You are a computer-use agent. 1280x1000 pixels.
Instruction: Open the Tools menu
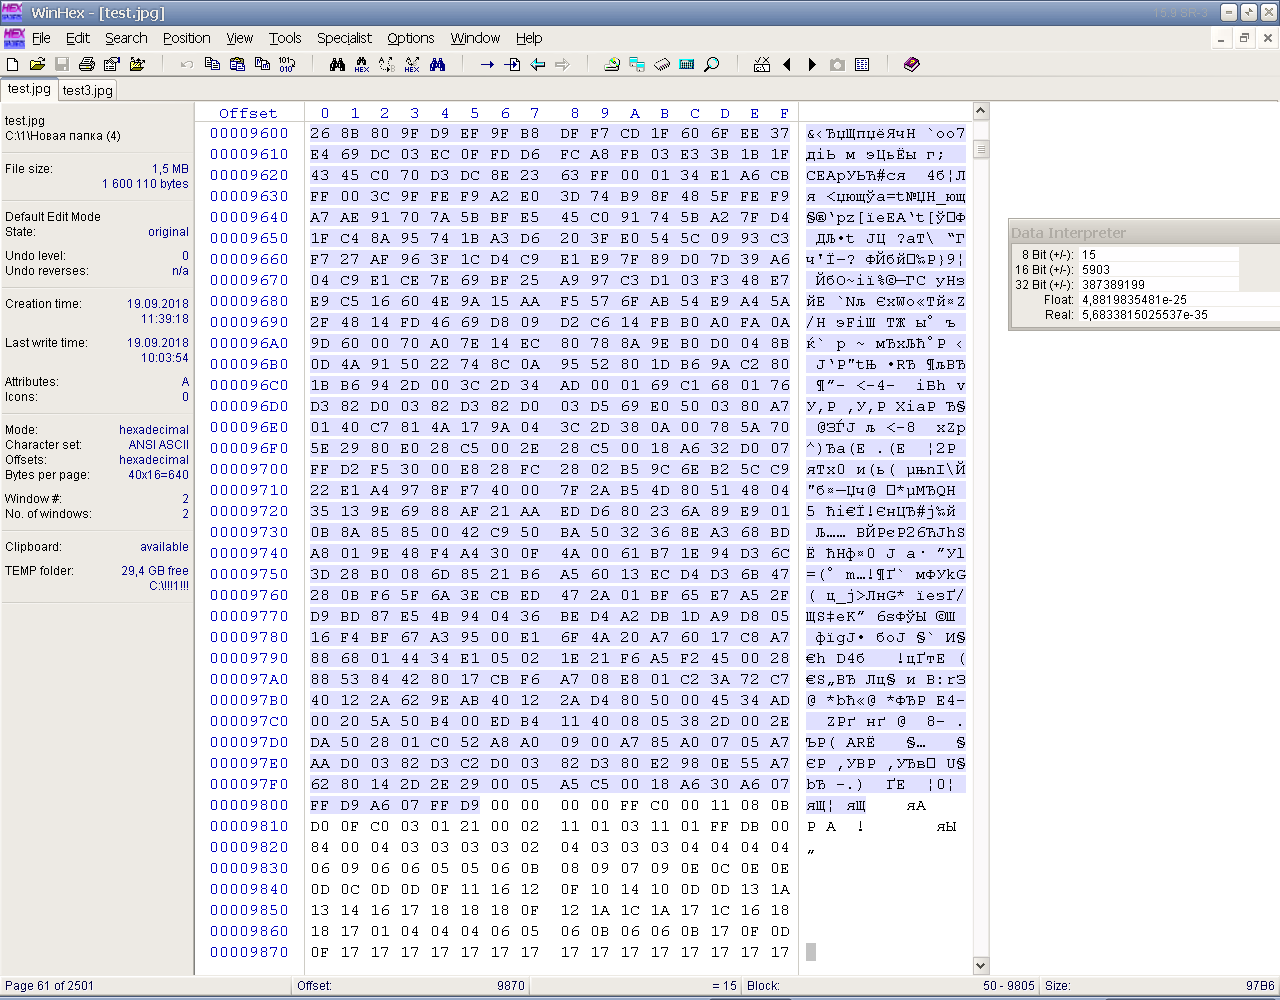click(285, 38)
